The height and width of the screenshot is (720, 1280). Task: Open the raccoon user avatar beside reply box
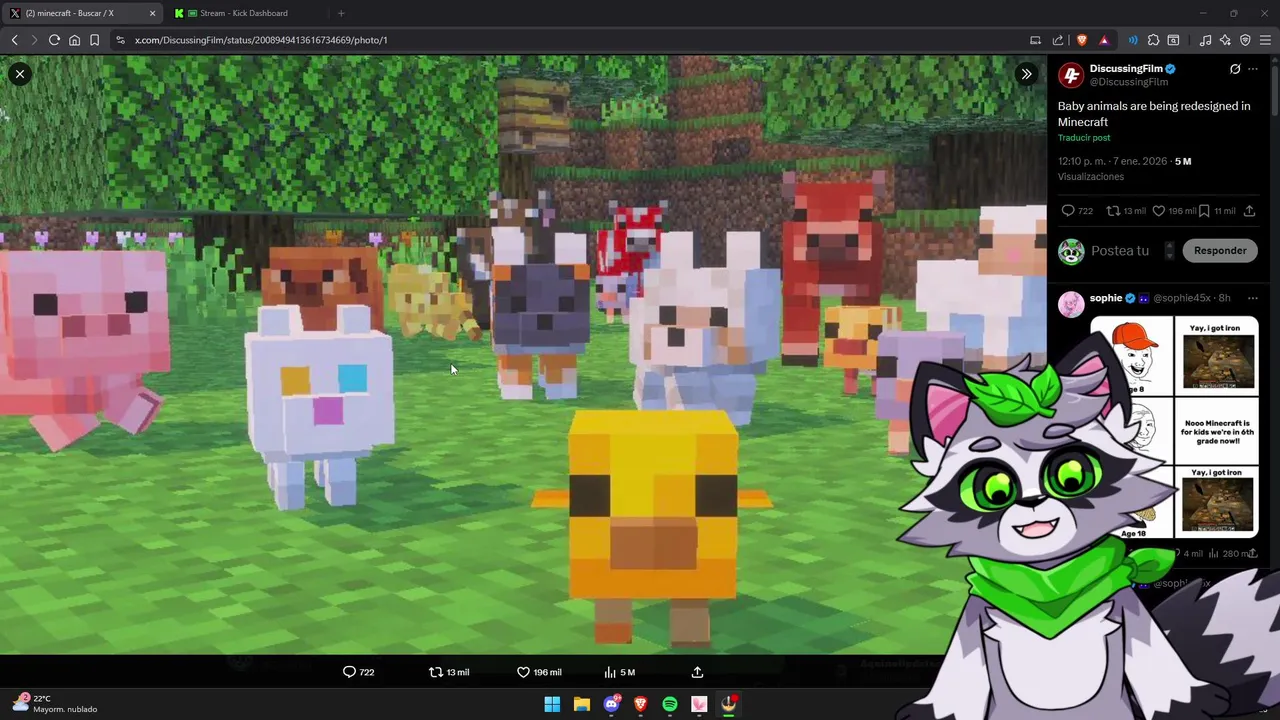(x=1071, y=251)
